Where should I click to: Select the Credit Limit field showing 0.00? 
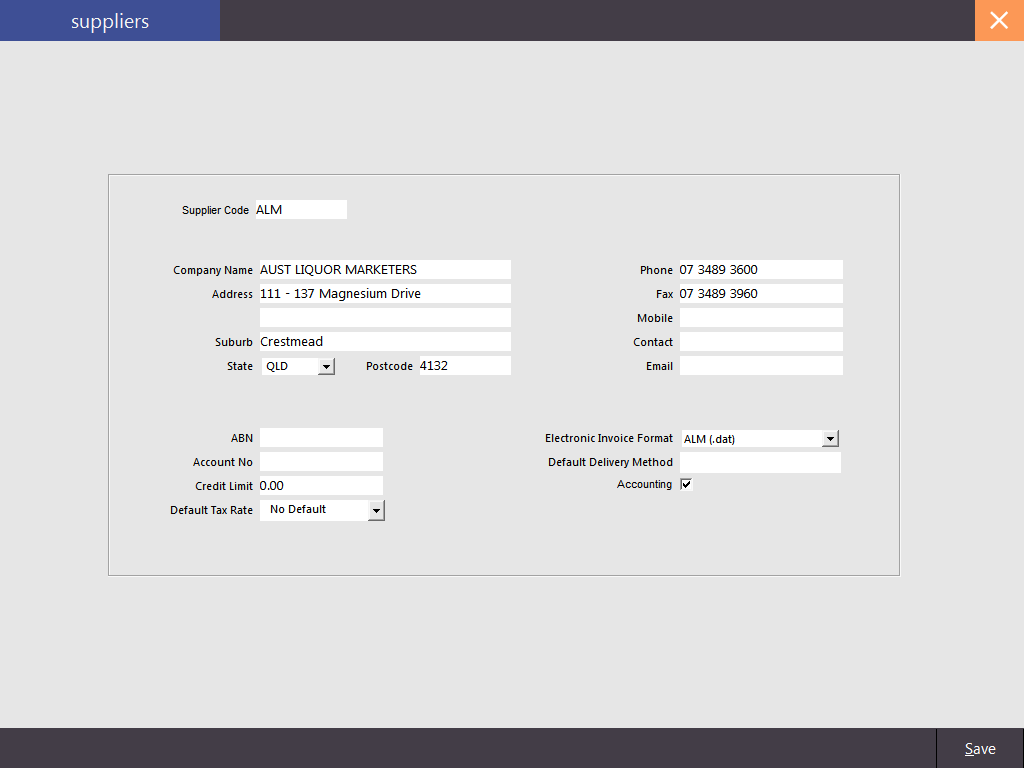pos(320,485)
